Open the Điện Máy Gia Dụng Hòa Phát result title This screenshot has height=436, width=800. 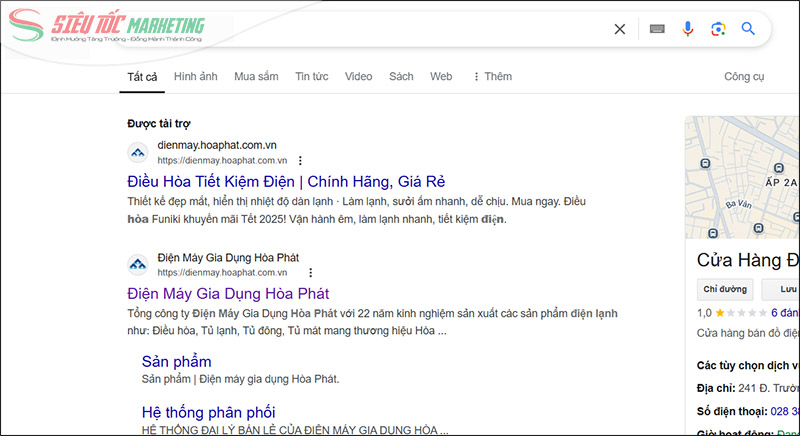[228, 294]
